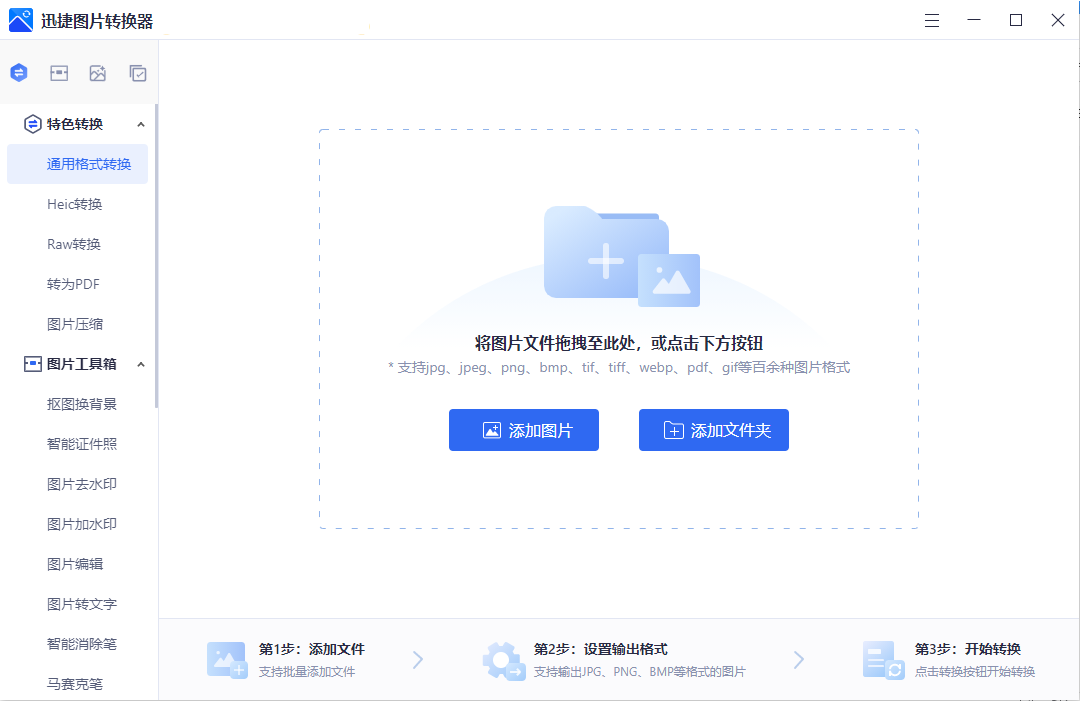Open the hamburger menu
This screenshot has width=1080, height=701.
click(x=931, y=19)
